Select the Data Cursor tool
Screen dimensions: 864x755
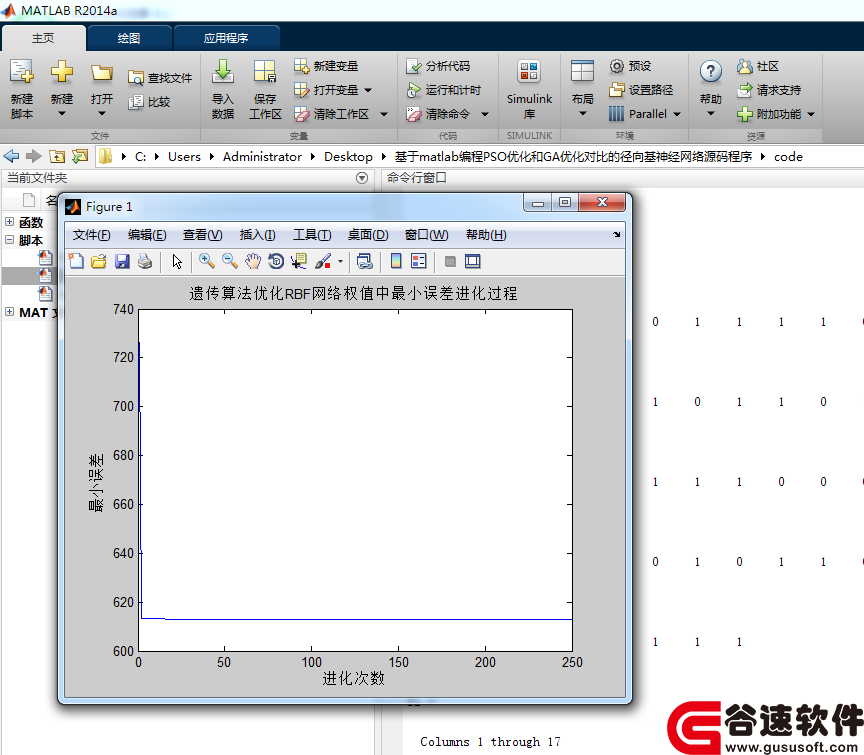[299, 261]
